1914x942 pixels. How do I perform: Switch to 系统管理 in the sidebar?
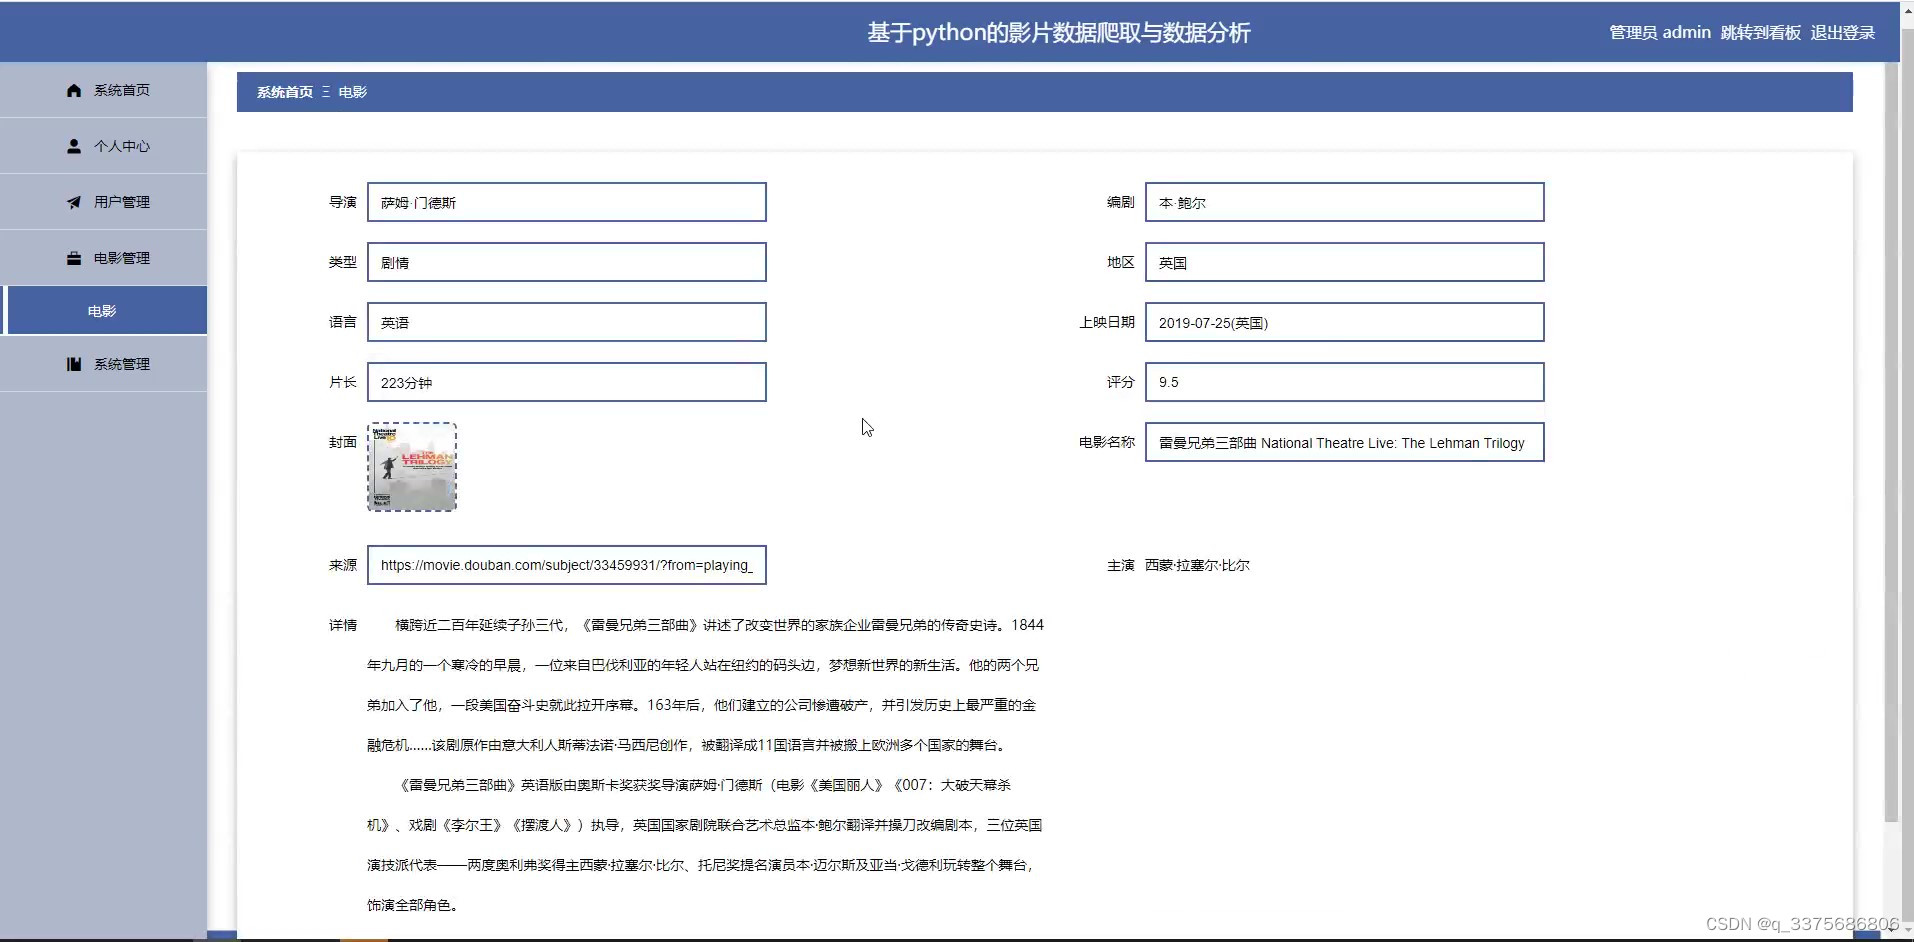click(121, 364)
